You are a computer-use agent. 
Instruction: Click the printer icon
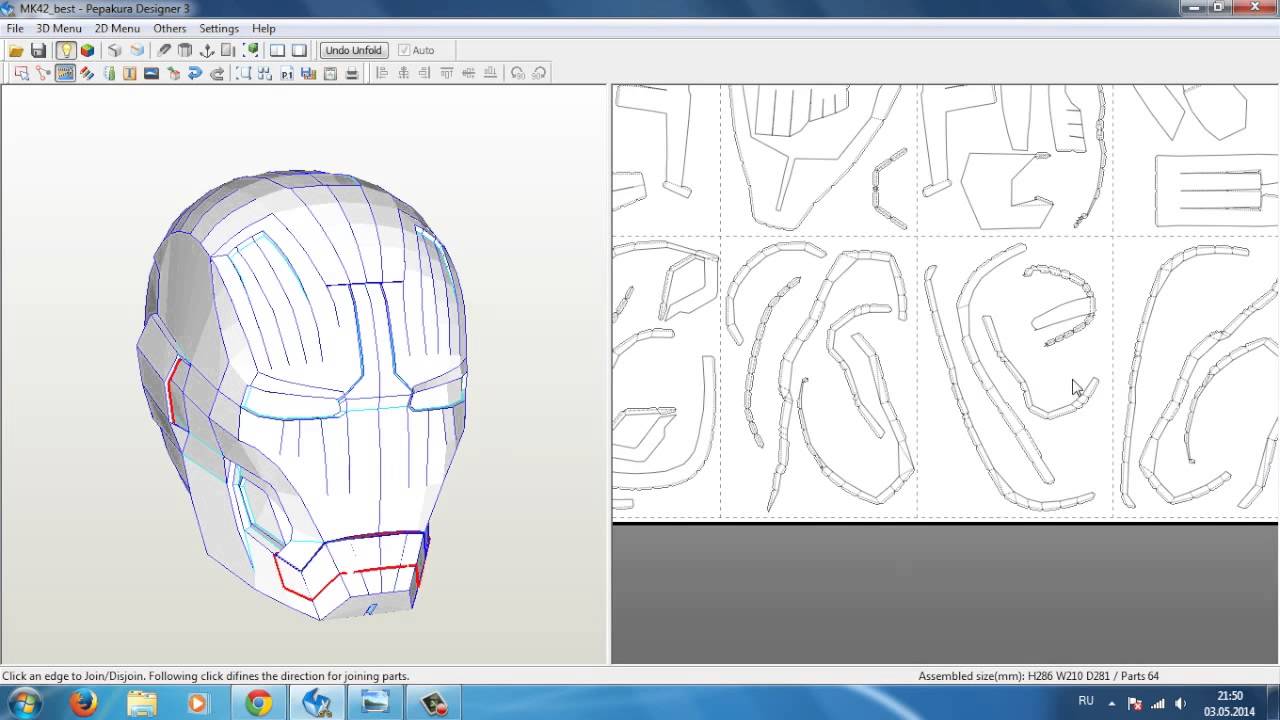(352, 73)
